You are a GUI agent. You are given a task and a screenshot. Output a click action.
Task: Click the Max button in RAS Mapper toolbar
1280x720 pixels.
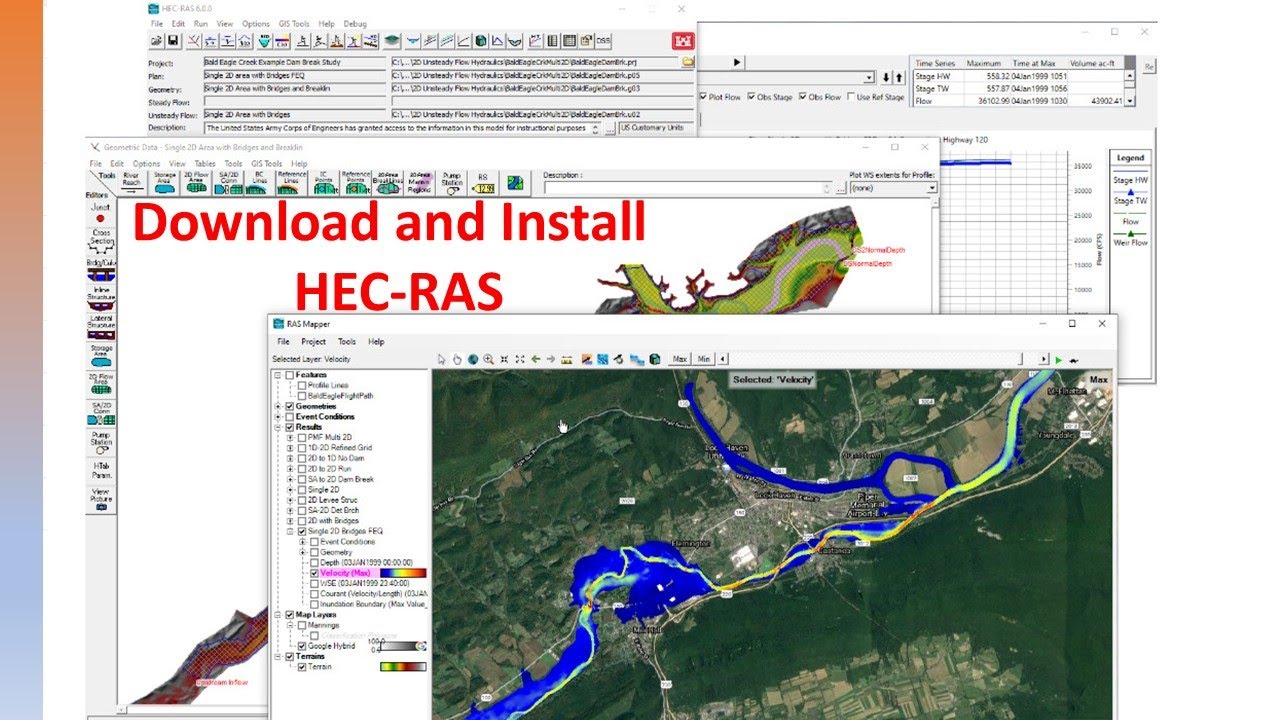point(680,359)
